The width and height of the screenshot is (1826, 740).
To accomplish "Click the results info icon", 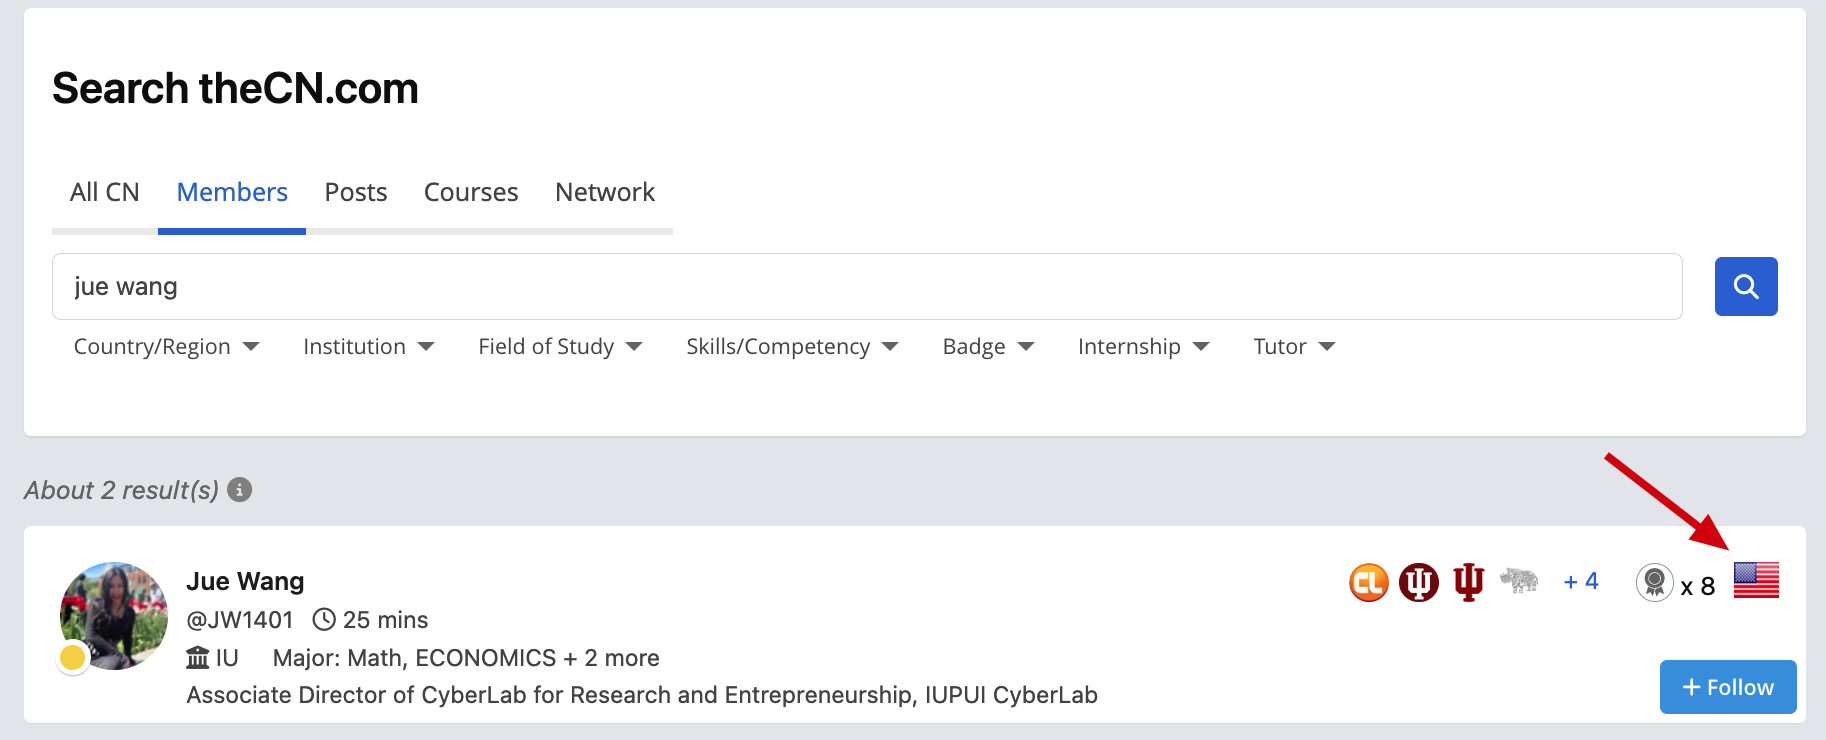I will click(239, 489).
